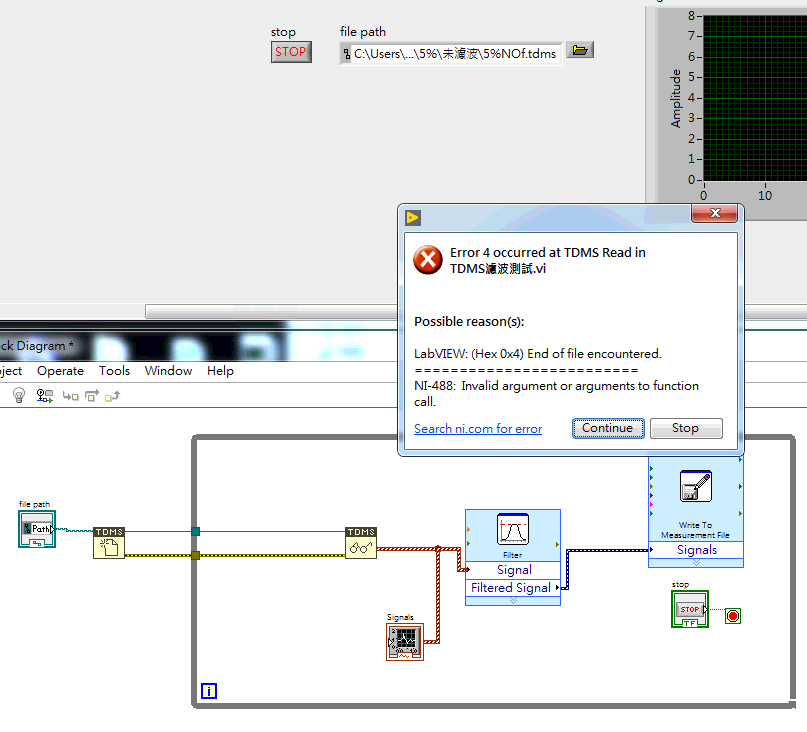Select the Filter Express VI icon
This screenshot has width=807, height=732.
[x=513, y=529]
